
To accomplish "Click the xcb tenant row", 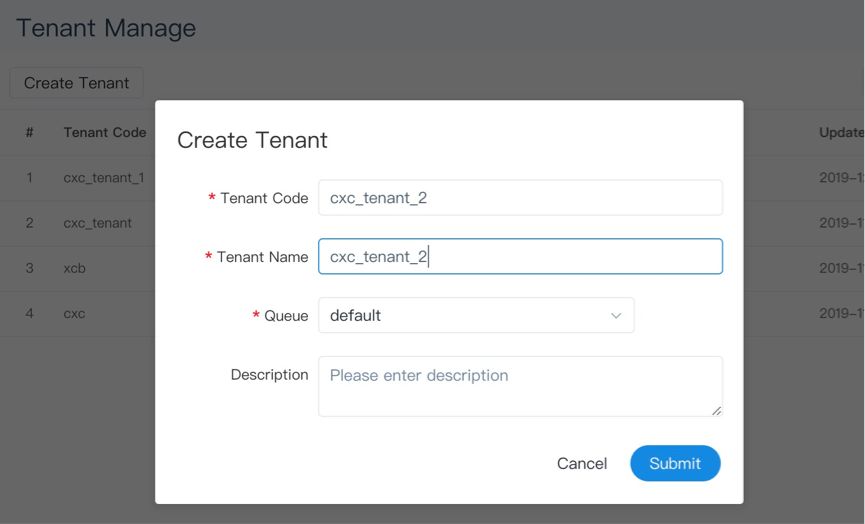I will (x=75, y=268).
